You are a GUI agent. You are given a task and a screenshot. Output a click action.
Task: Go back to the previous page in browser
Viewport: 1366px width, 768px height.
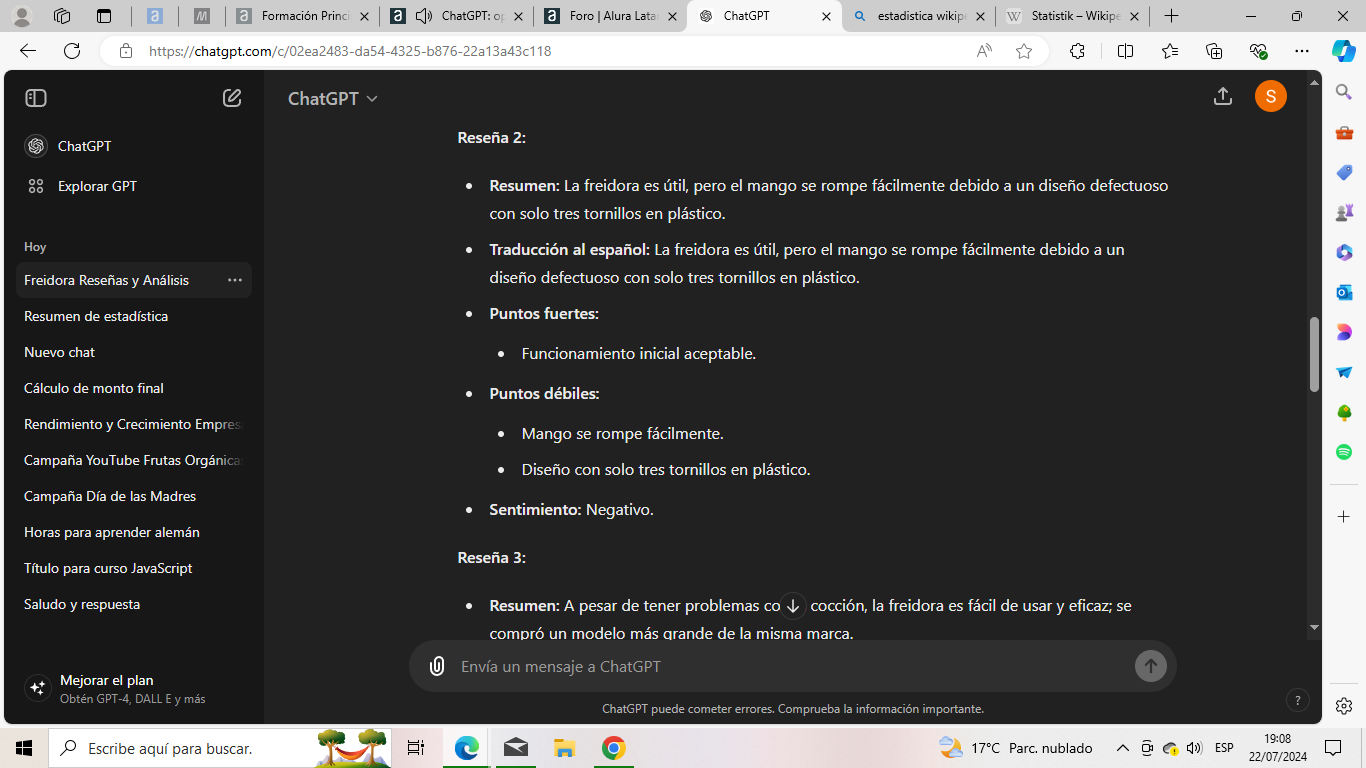[x=28, y=51]
